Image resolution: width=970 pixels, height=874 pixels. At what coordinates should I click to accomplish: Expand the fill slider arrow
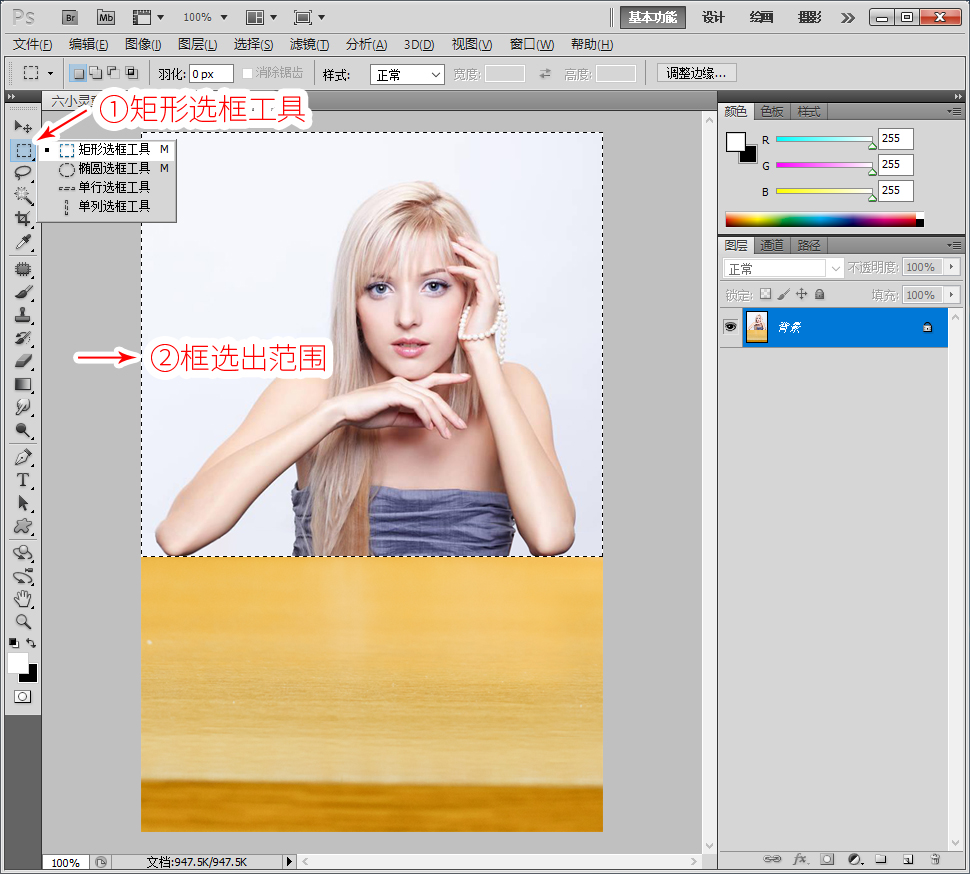tap(951, 294)
